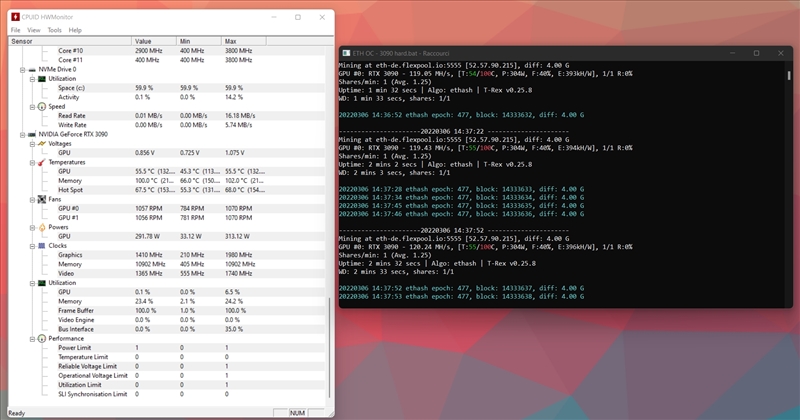Image resolution: width=800 pixels, height=420 pixels.
Task: Collapse the Temperatures group
Action: coord(32,162)
